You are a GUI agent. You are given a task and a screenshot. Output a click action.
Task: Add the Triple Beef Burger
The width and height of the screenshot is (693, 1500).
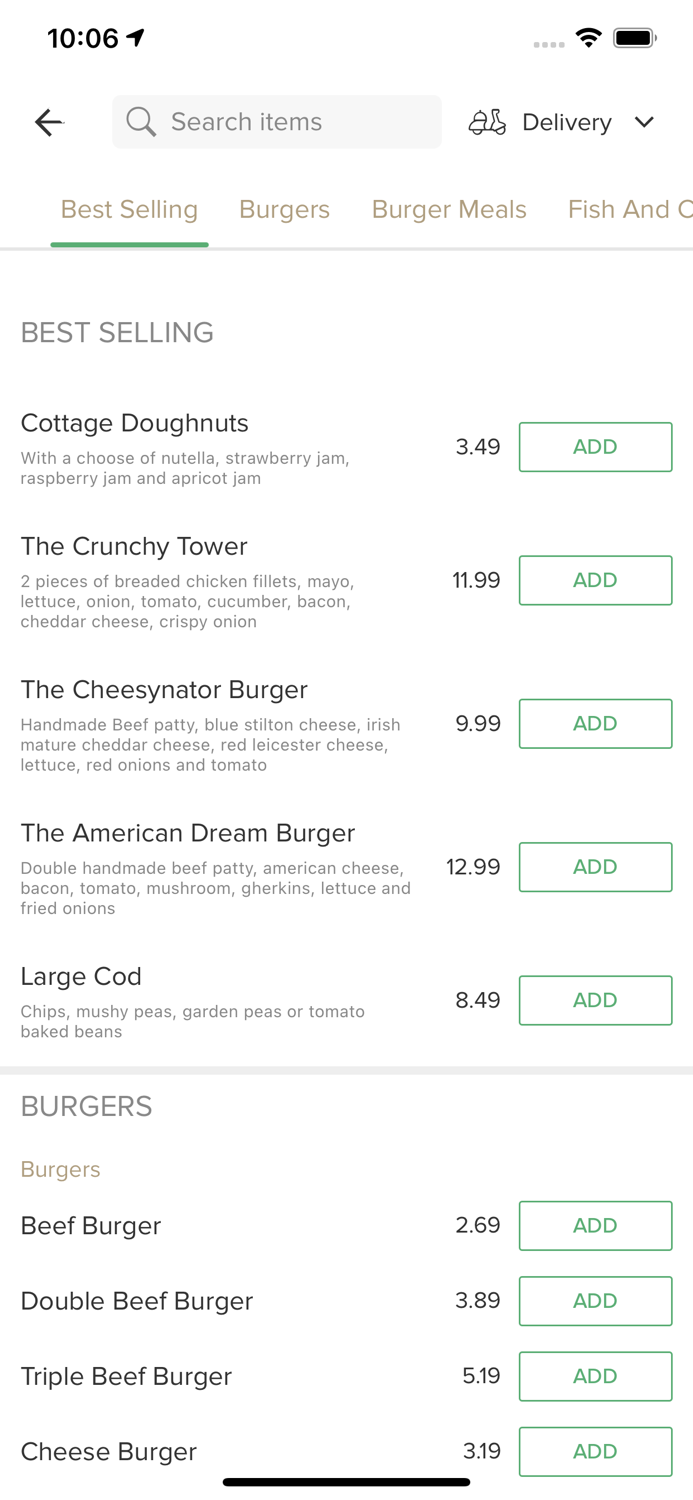click(x=595, y=1376)
